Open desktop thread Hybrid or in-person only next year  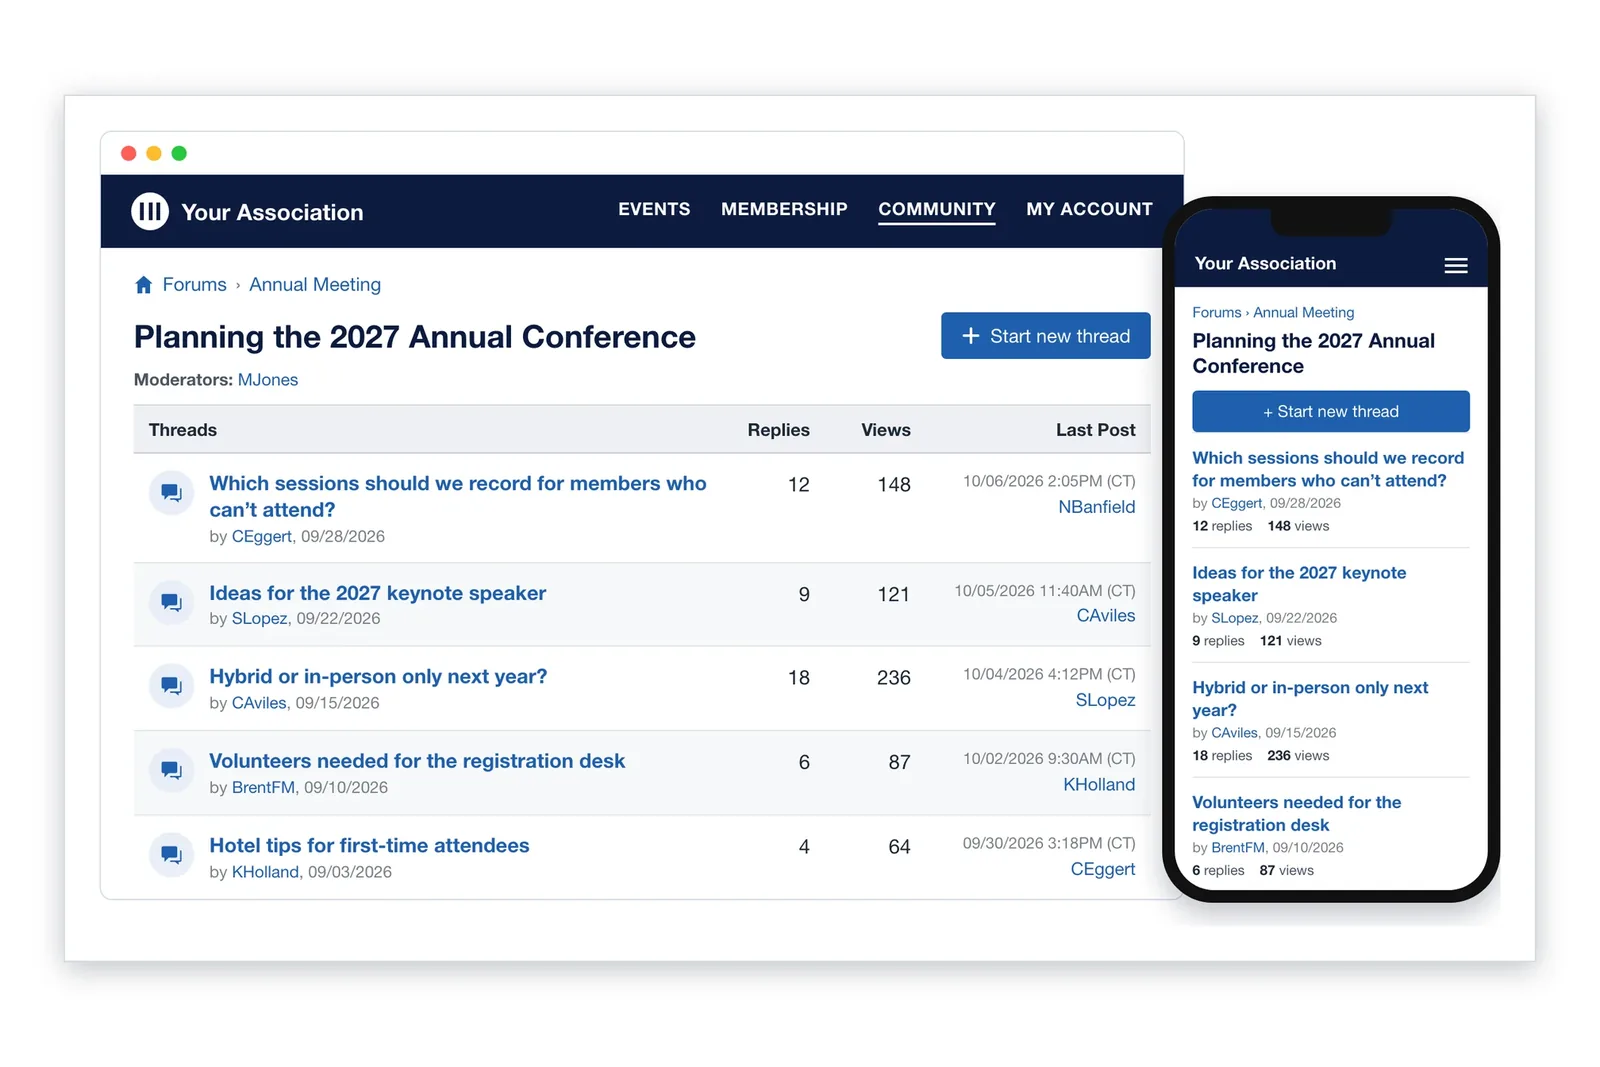pyautogui.click(x=378, y=677)
